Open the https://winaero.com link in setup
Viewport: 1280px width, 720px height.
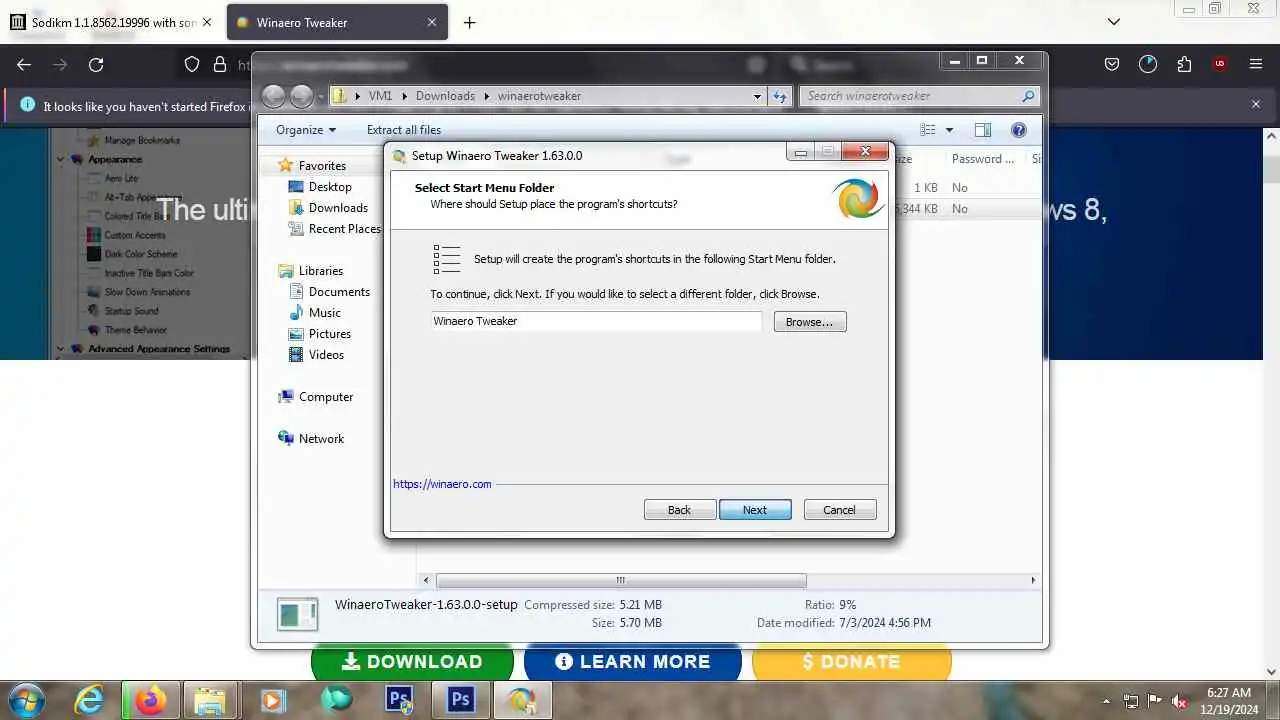442,484
